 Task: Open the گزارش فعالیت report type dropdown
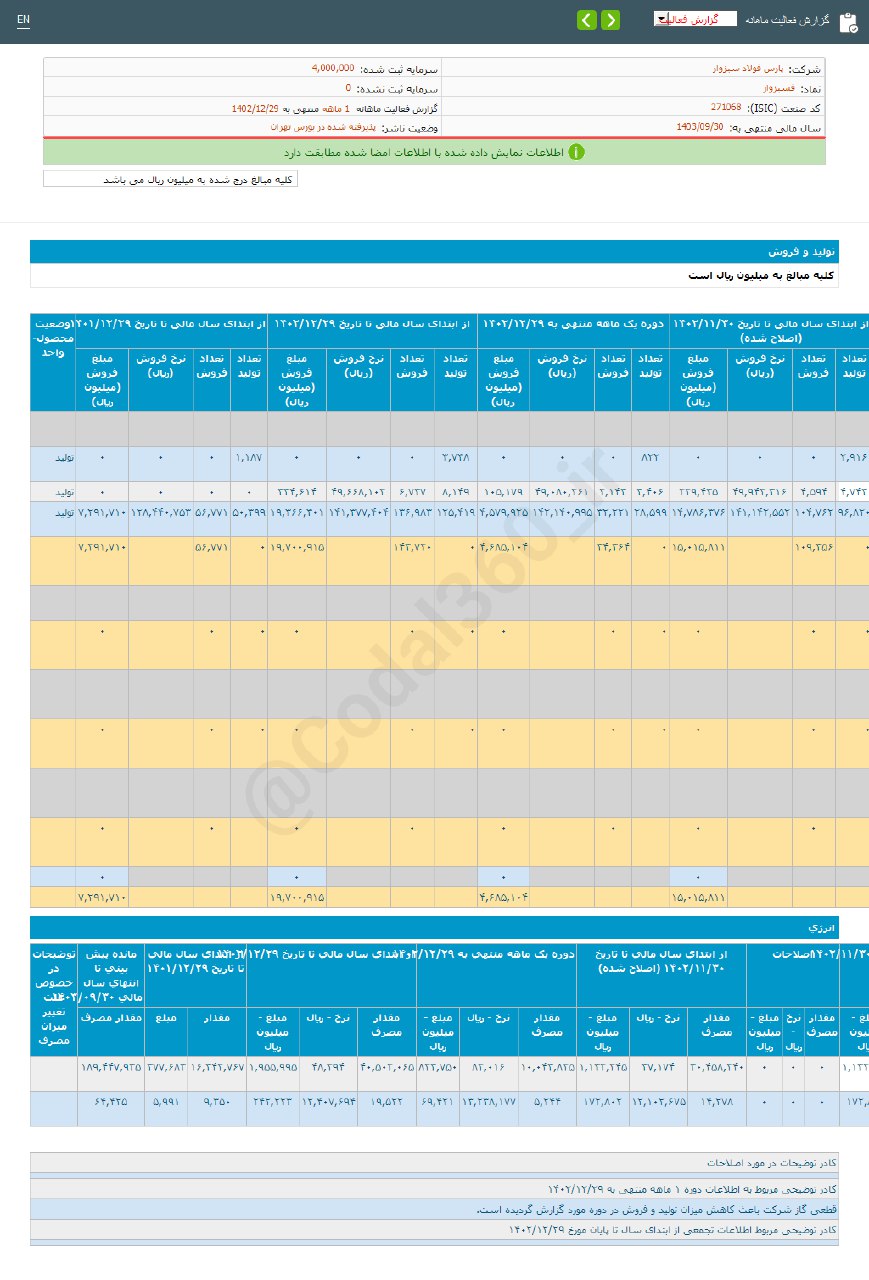pos(694,19)
